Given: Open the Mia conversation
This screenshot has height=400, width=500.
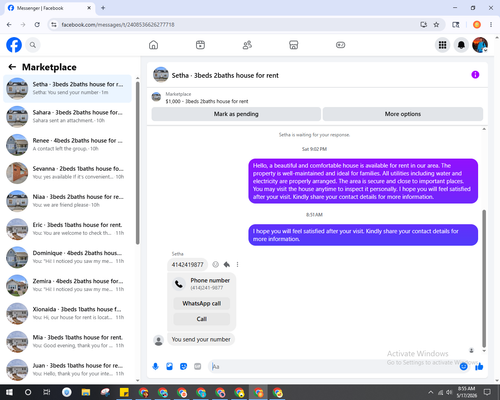Looking at the screenshot, I should (x=67, y=341).
